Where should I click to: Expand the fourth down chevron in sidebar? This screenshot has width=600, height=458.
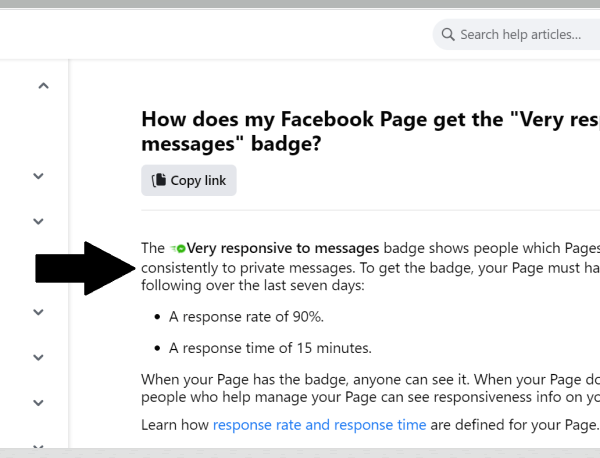click(38, 357)
